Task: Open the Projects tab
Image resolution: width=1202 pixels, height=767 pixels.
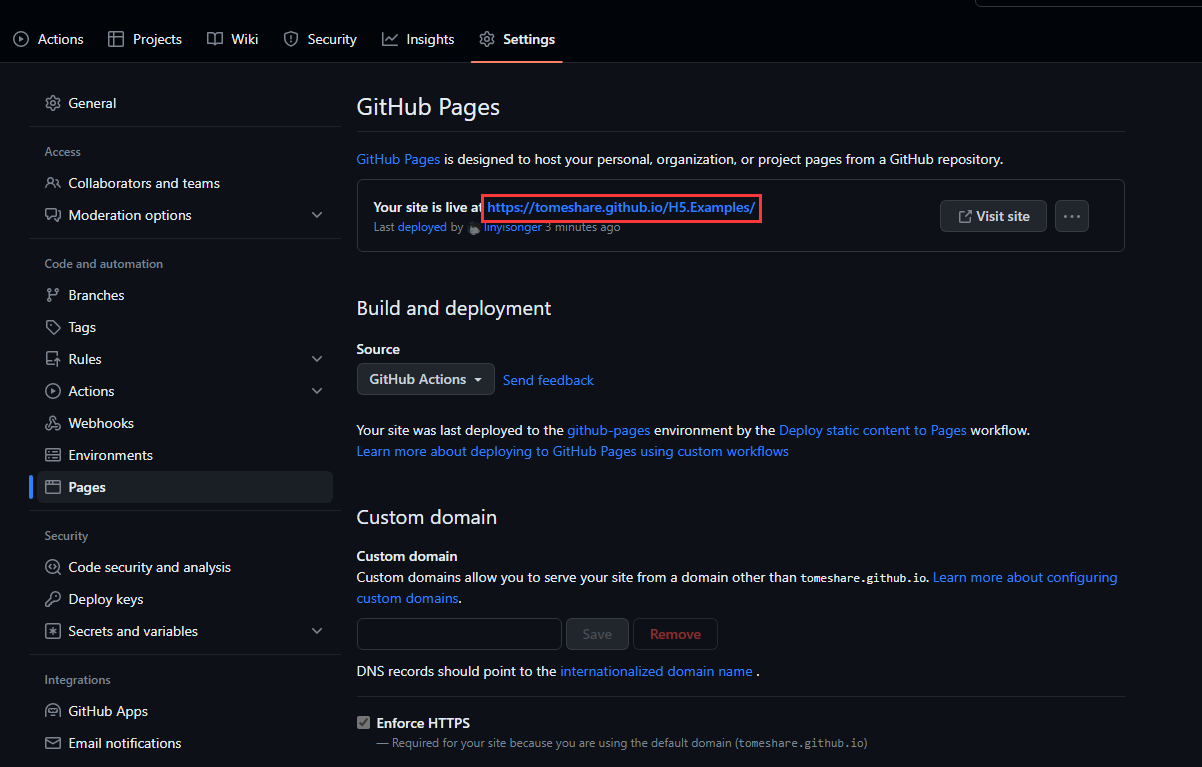Action: [144, 39]
